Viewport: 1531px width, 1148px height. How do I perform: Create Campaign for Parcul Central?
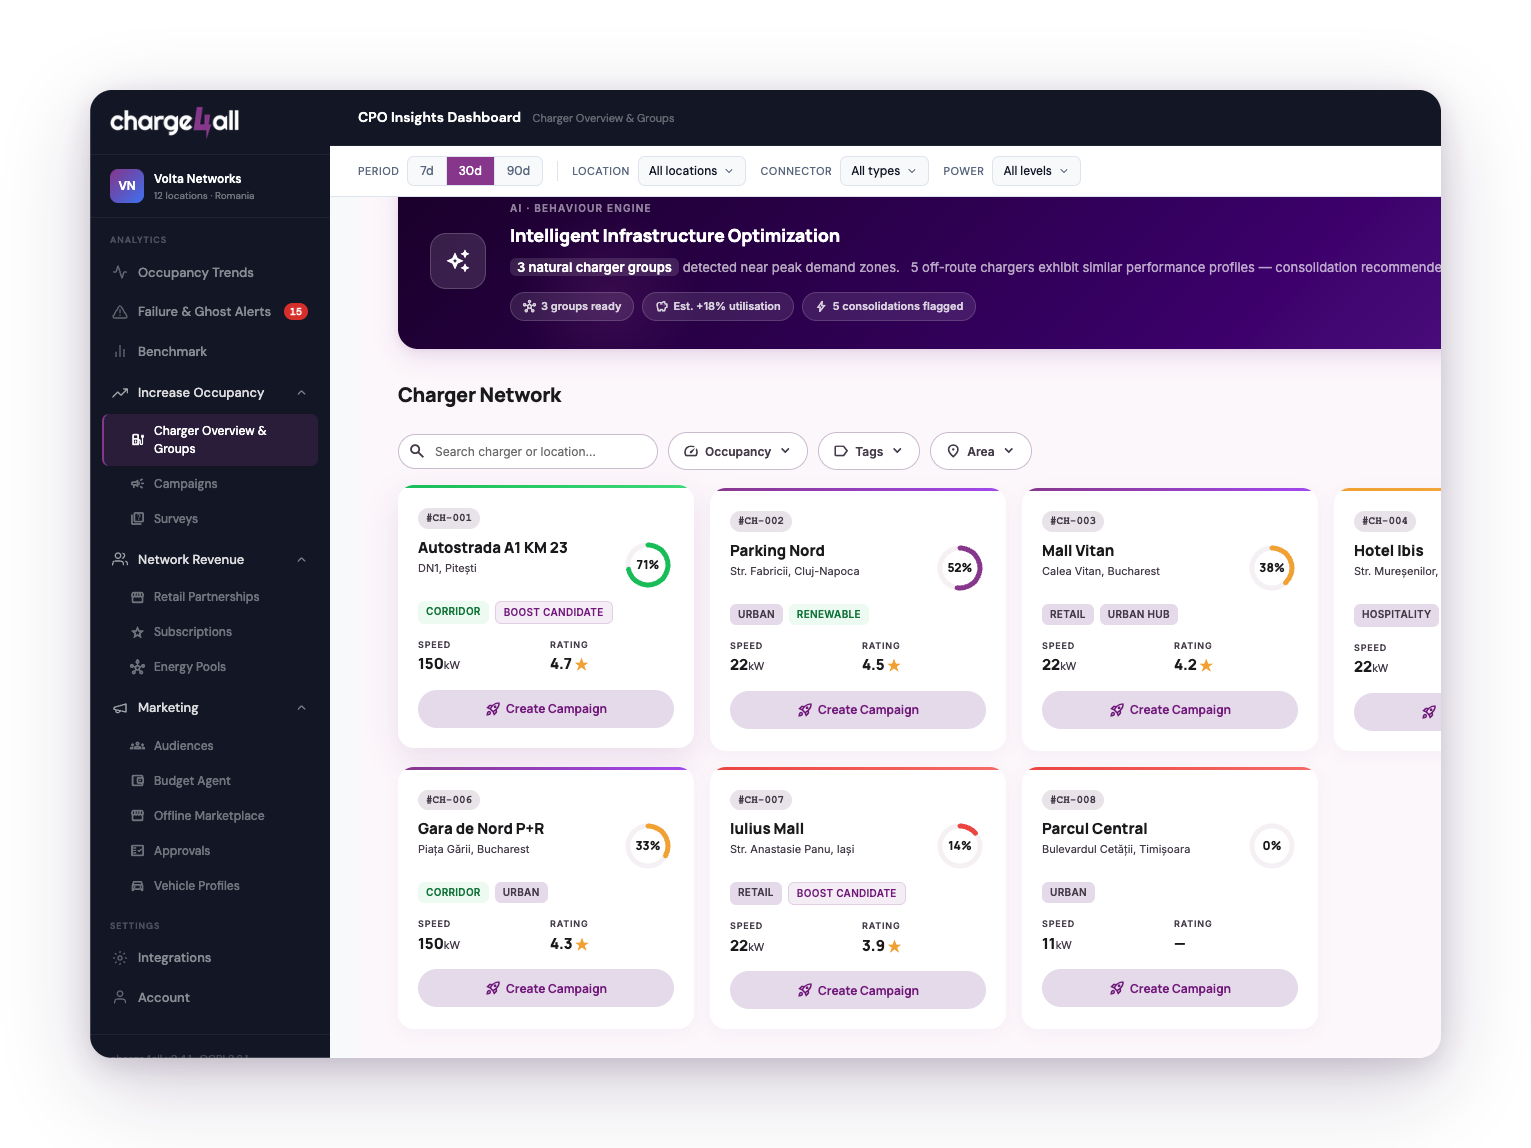coord(1170,988)
